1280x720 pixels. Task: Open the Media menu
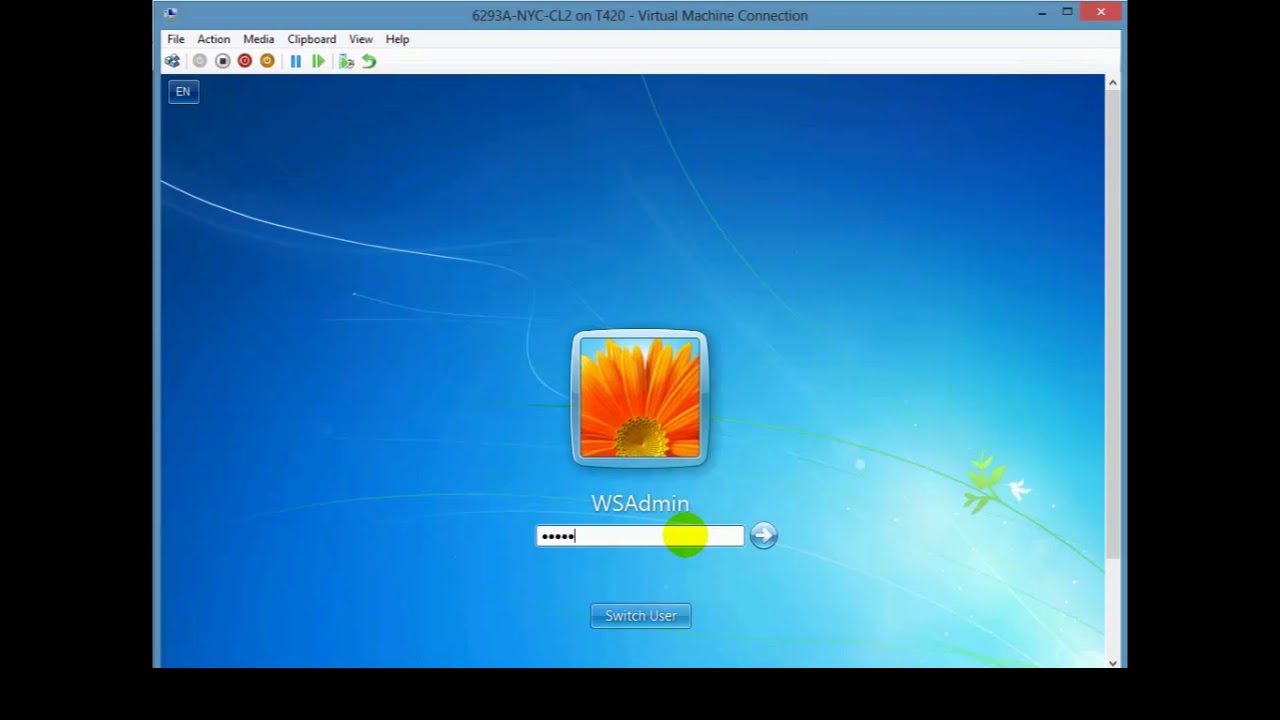click(x=258, y=39)
